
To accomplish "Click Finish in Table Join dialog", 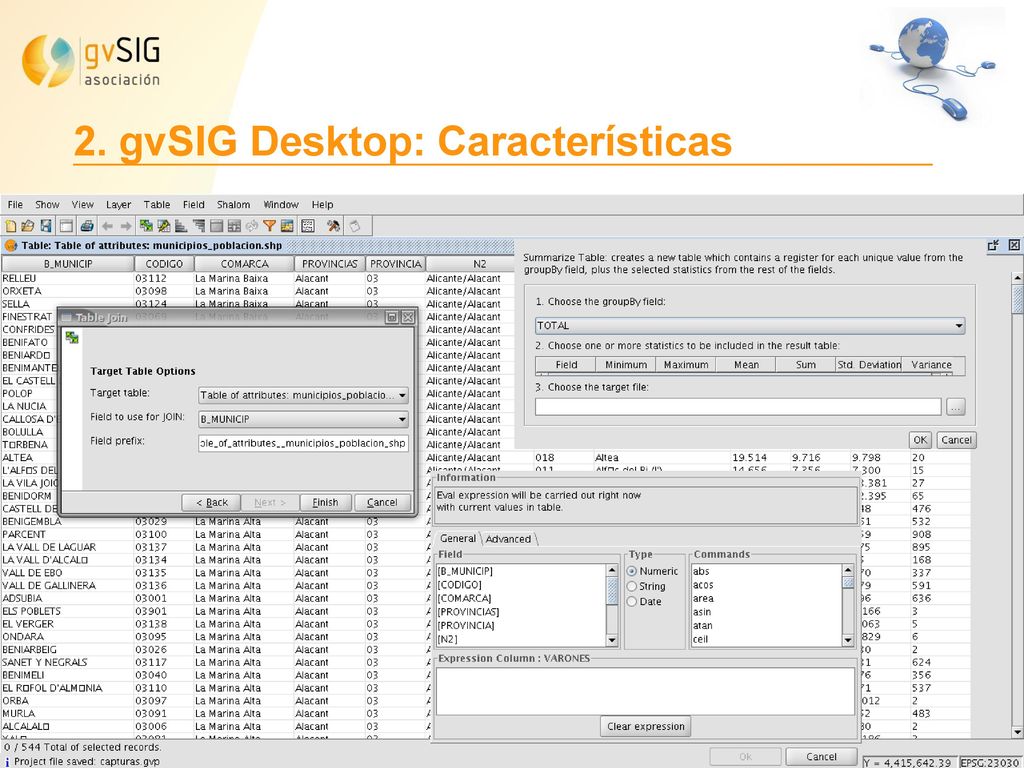I will tap(325, 502).
